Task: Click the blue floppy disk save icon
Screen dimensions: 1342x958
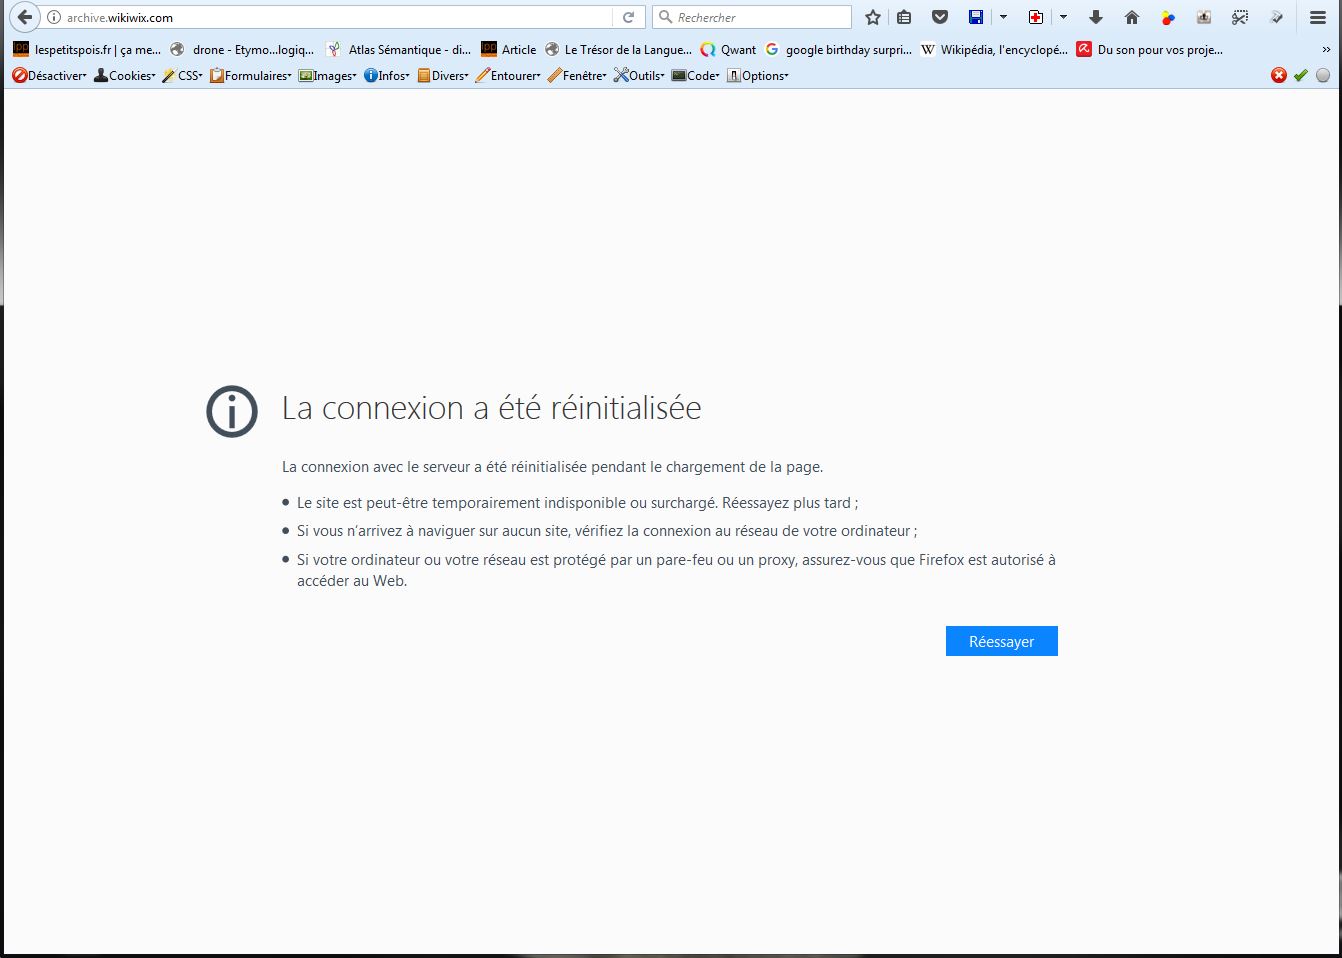Action: 976,17
